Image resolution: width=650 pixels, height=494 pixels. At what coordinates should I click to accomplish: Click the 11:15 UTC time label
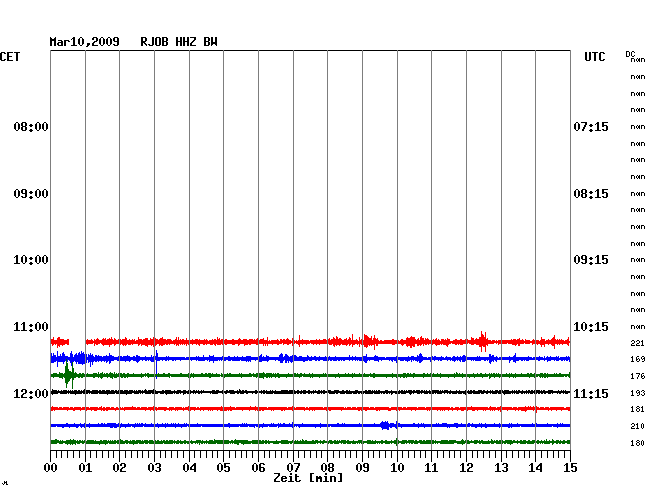pyautogui.click(x=591, y=394)
